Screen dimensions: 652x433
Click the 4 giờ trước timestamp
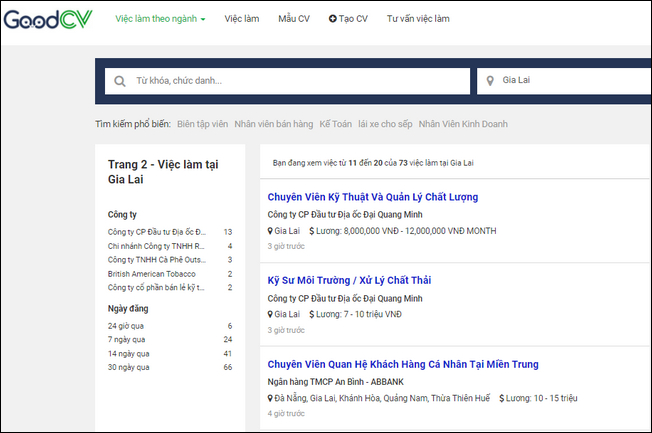[286, 413]
